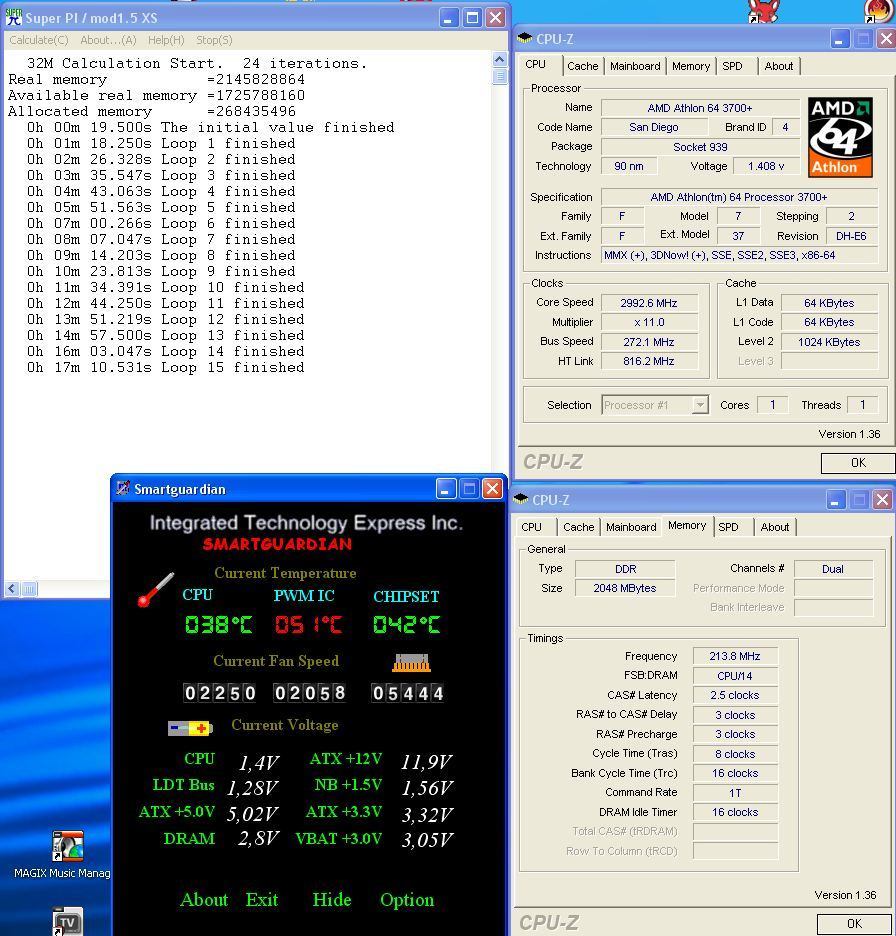Click the orange fan connector icon
Image resolution: width=896 pixels, height=936 pixels.
411,663
